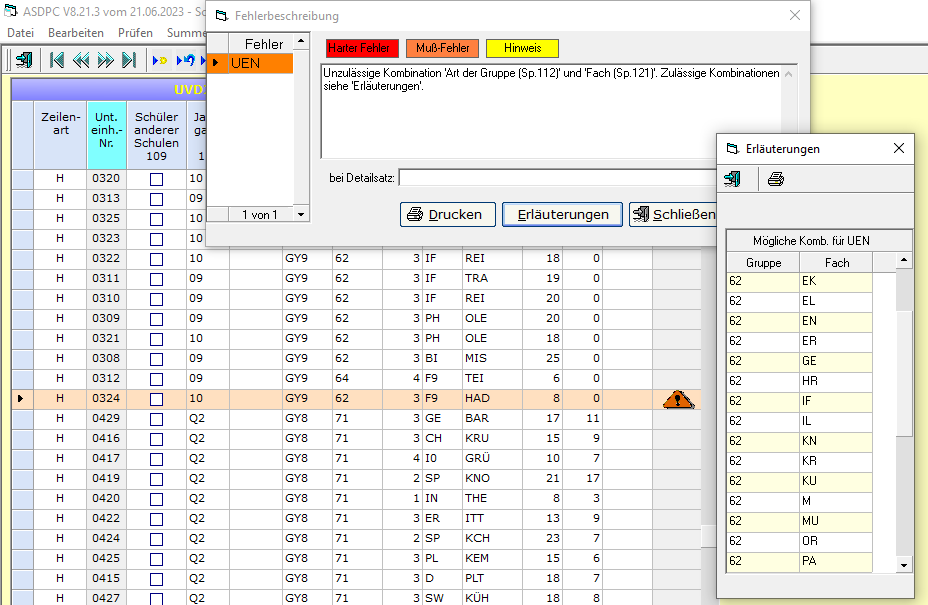This screenshot has width=928, height=605.
Task: Click the orange warning triangle in row 0324
Action: [x=677, y=399]
